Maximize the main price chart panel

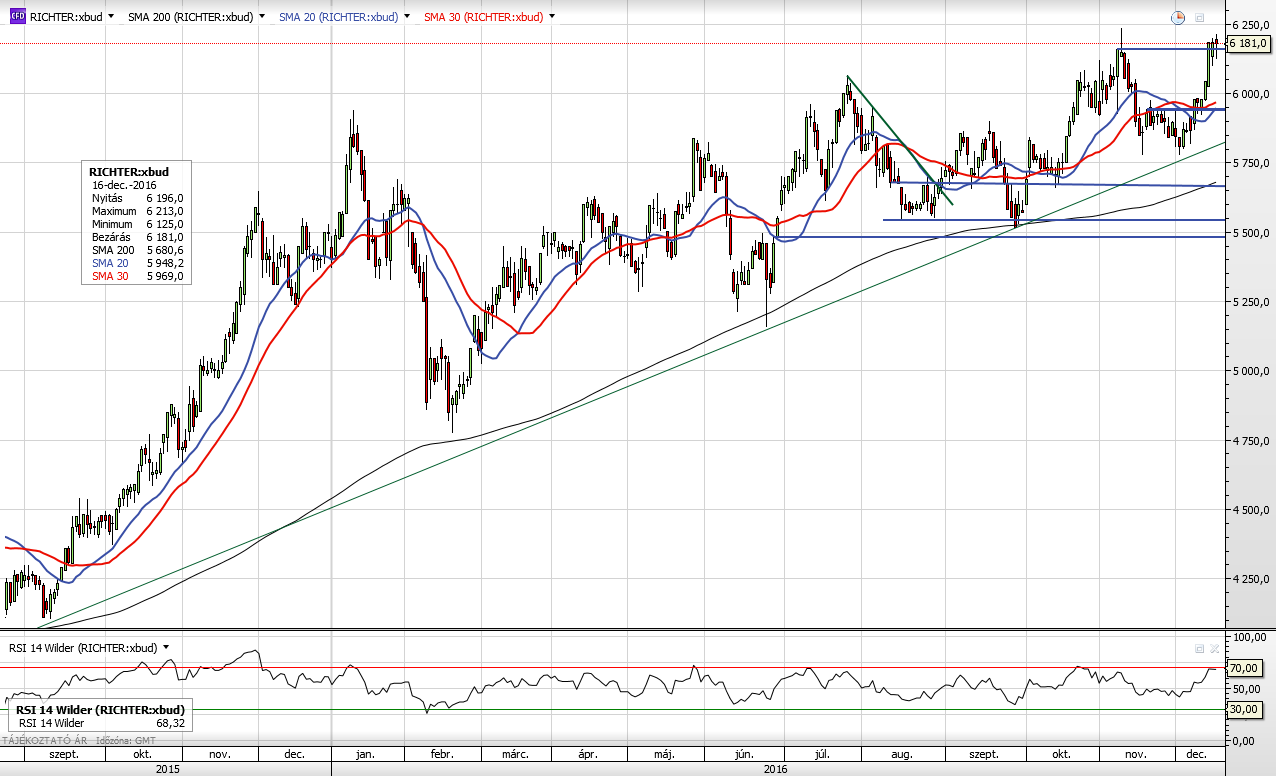[1199, 17]
